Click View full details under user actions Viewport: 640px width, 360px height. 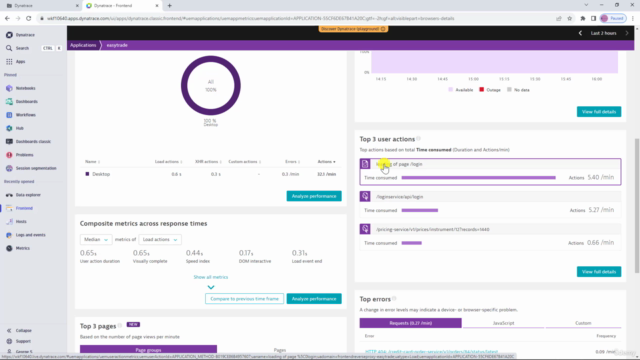coord(599,272)
